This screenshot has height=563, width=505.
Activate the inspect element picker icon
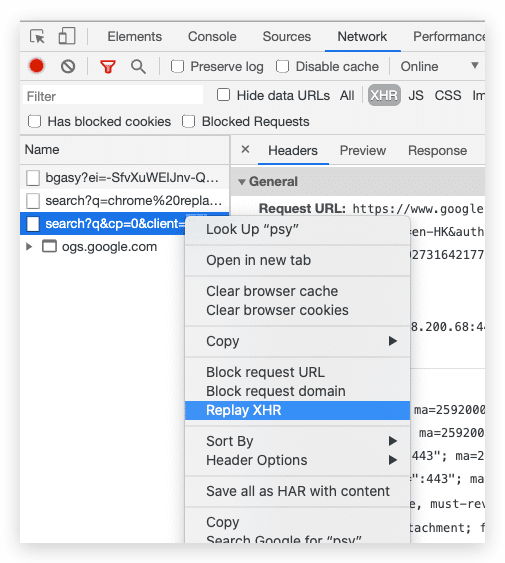click(37, 36)
